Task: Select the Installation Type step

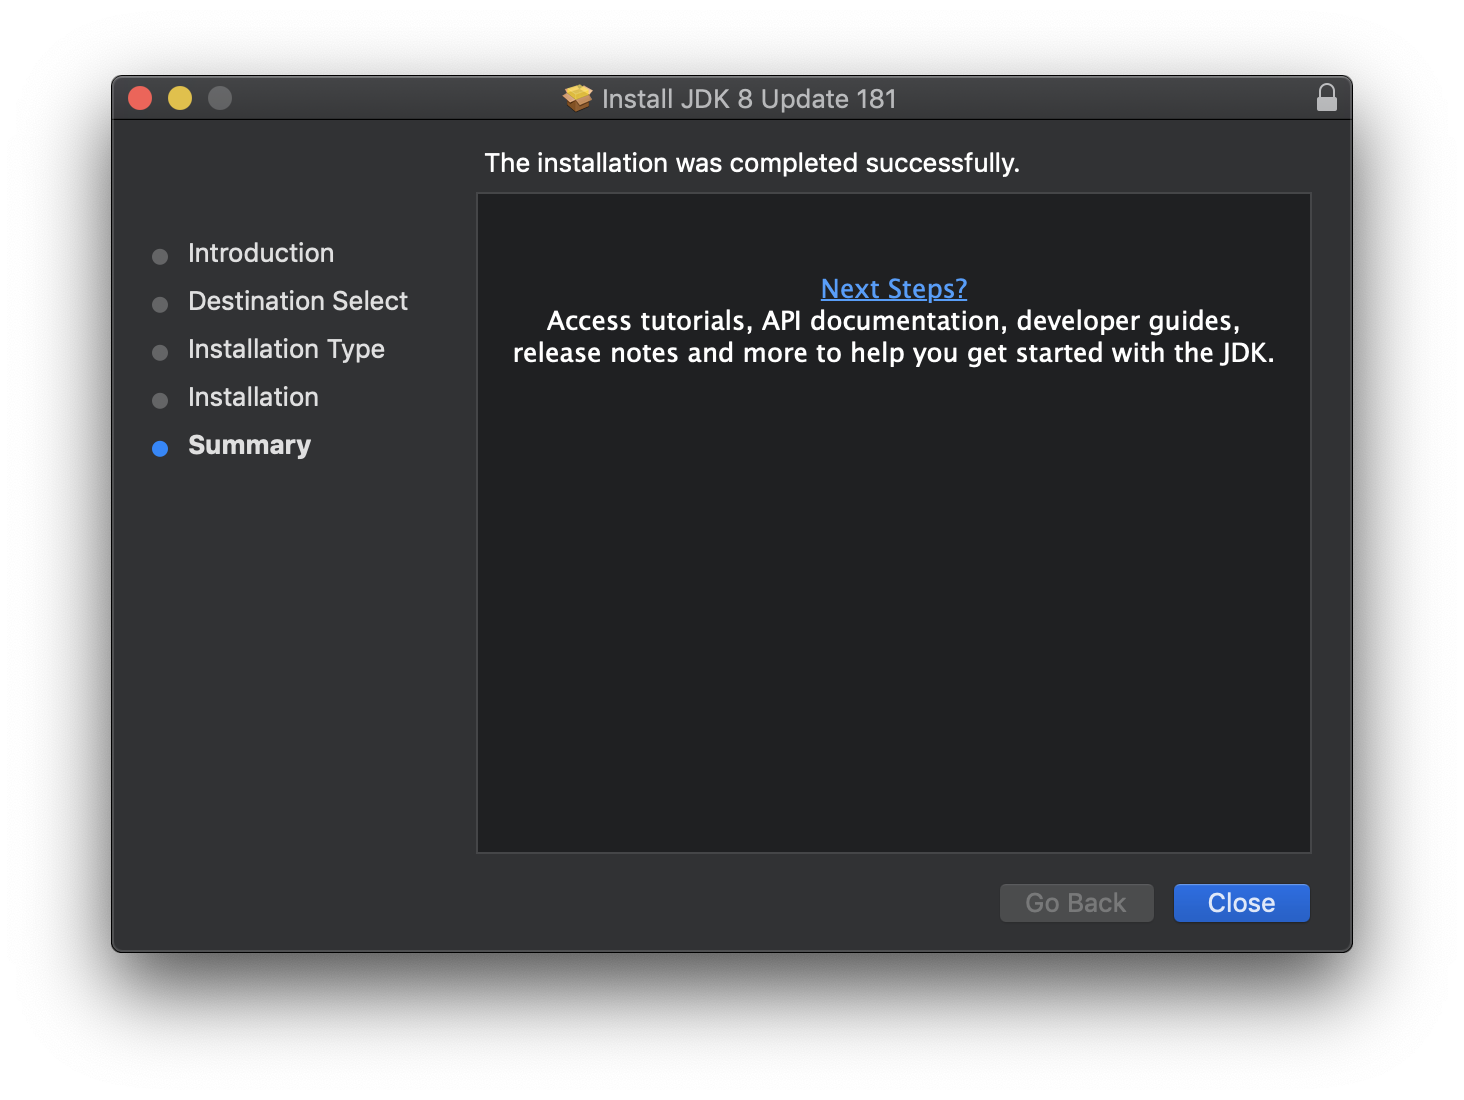Action: [286, 349]
